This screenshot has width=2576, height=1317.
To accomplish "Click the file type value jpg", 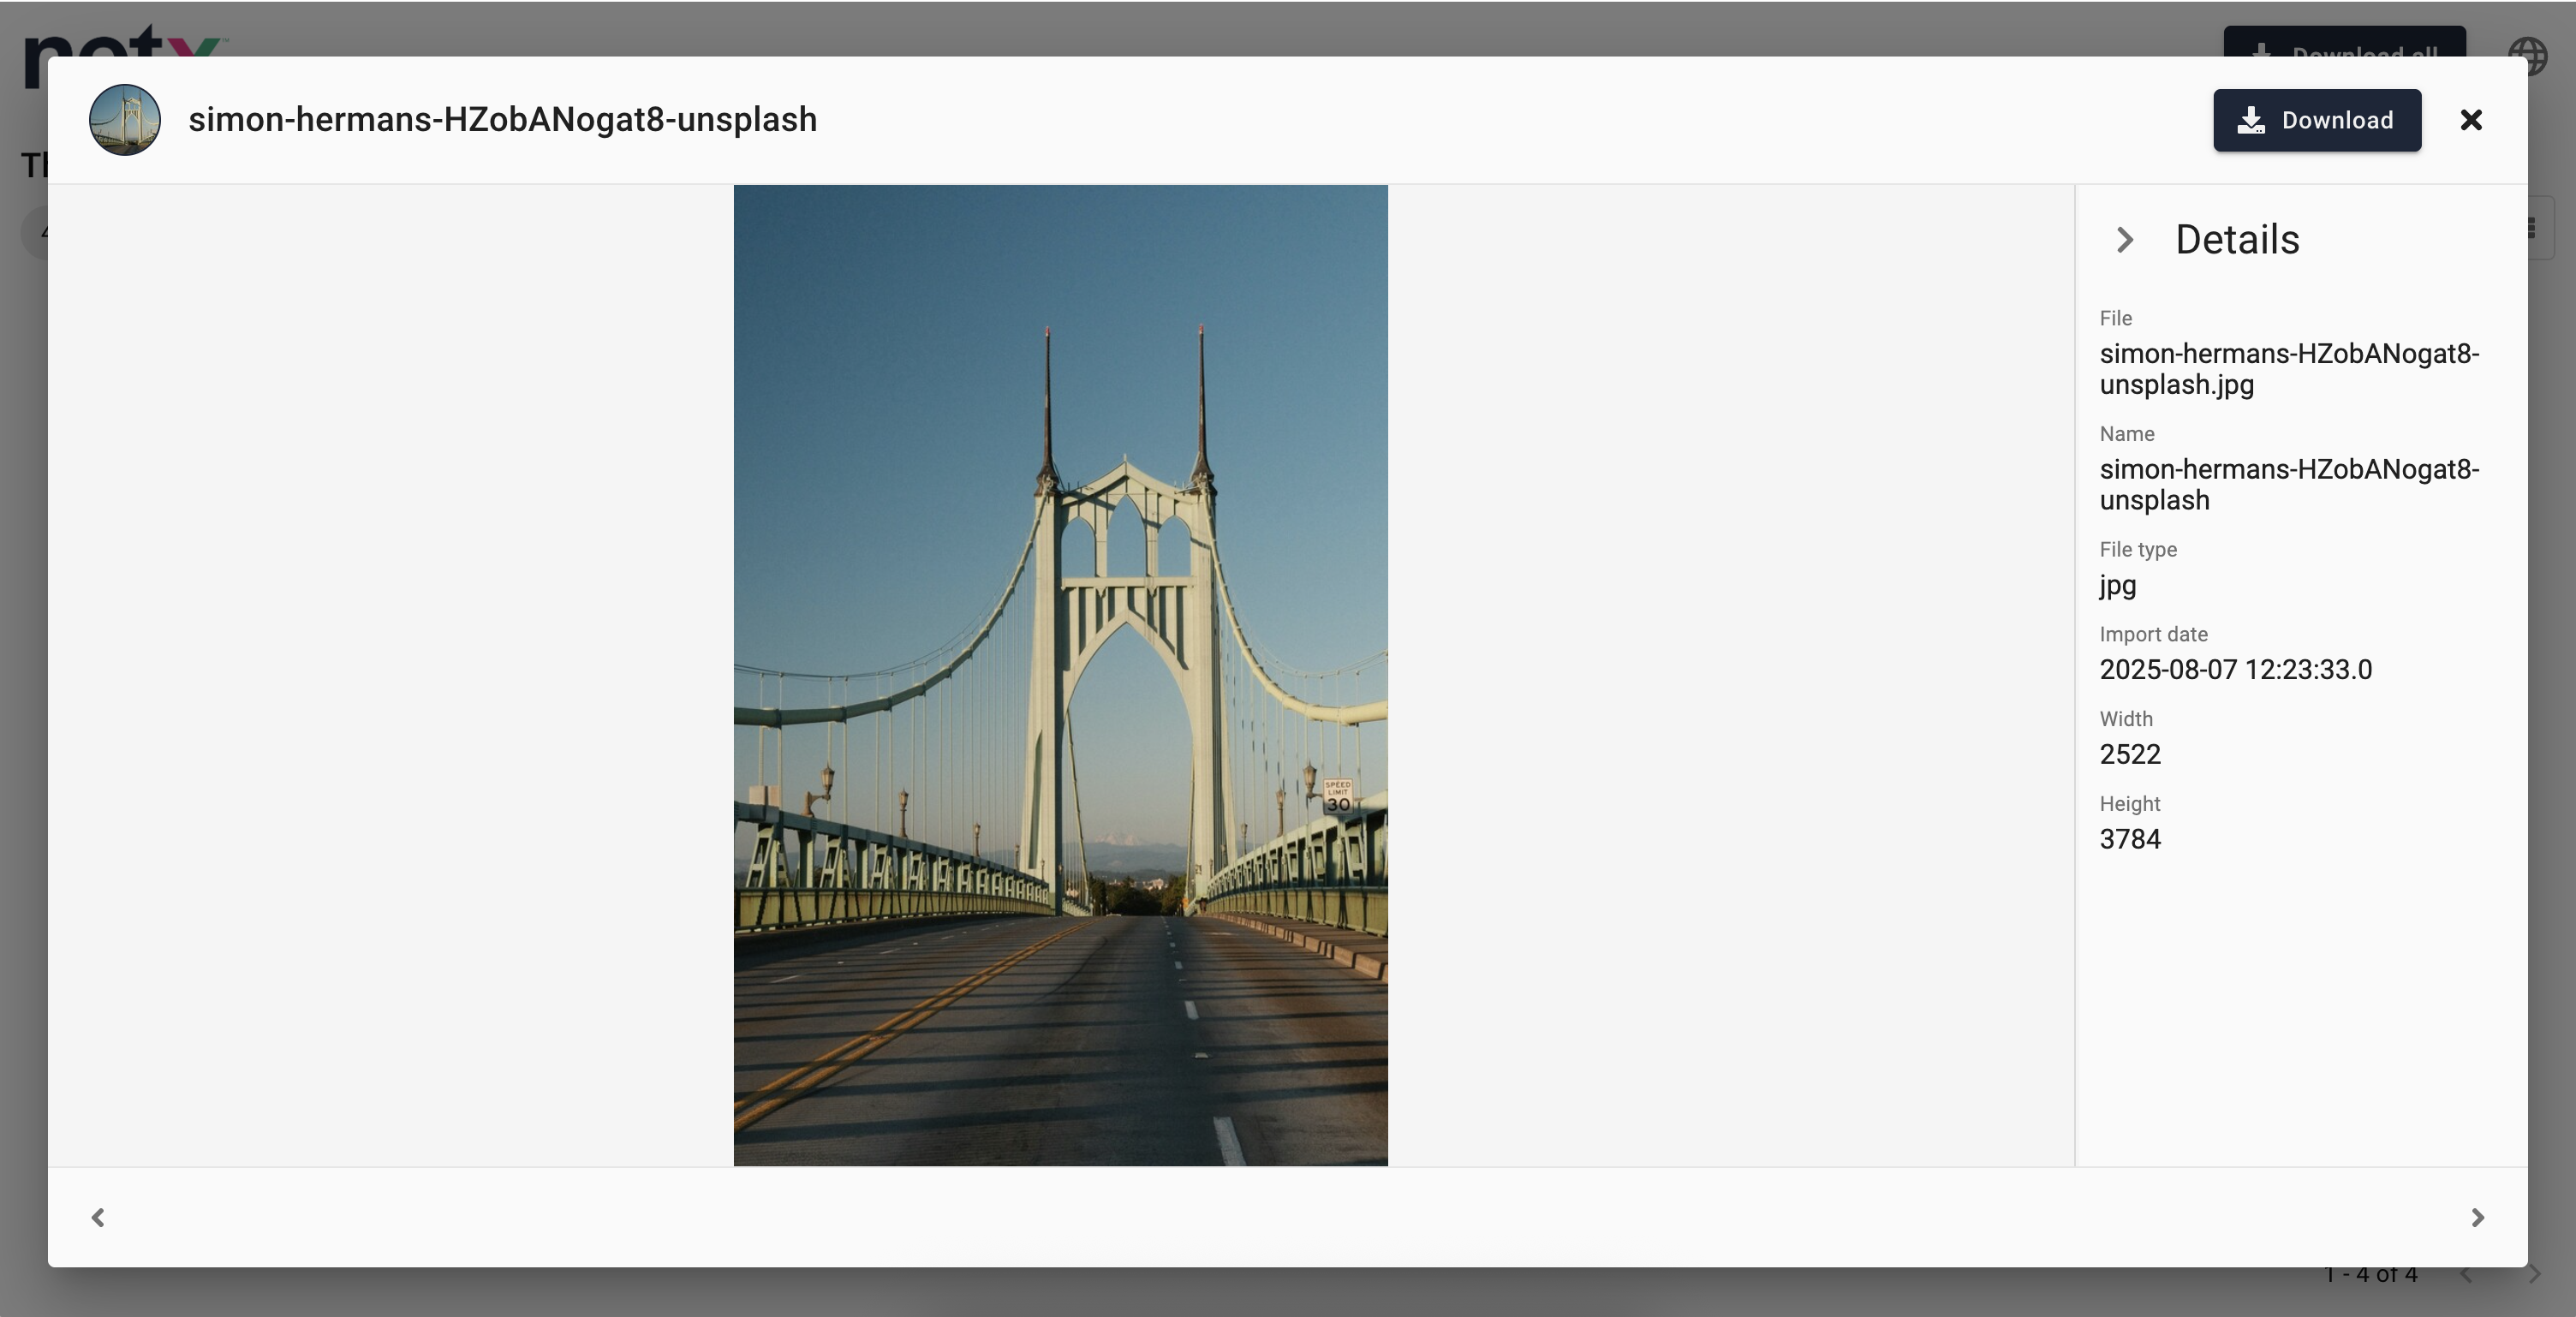I will tap(2117, 585).
